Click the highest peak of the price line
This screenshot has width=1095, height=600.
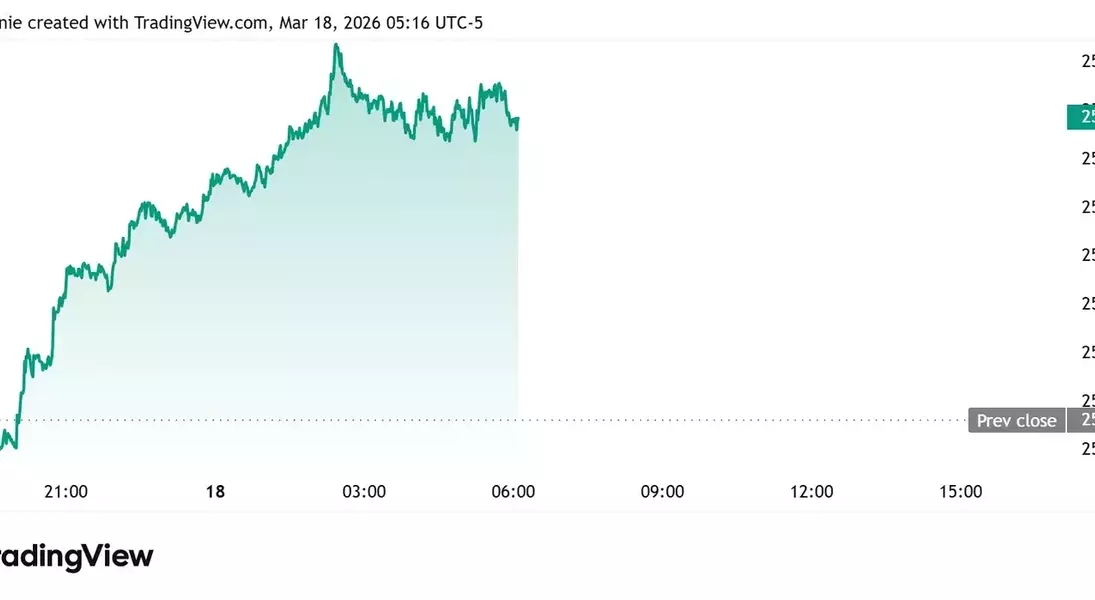pyautogui.click(x=337, y=45)
